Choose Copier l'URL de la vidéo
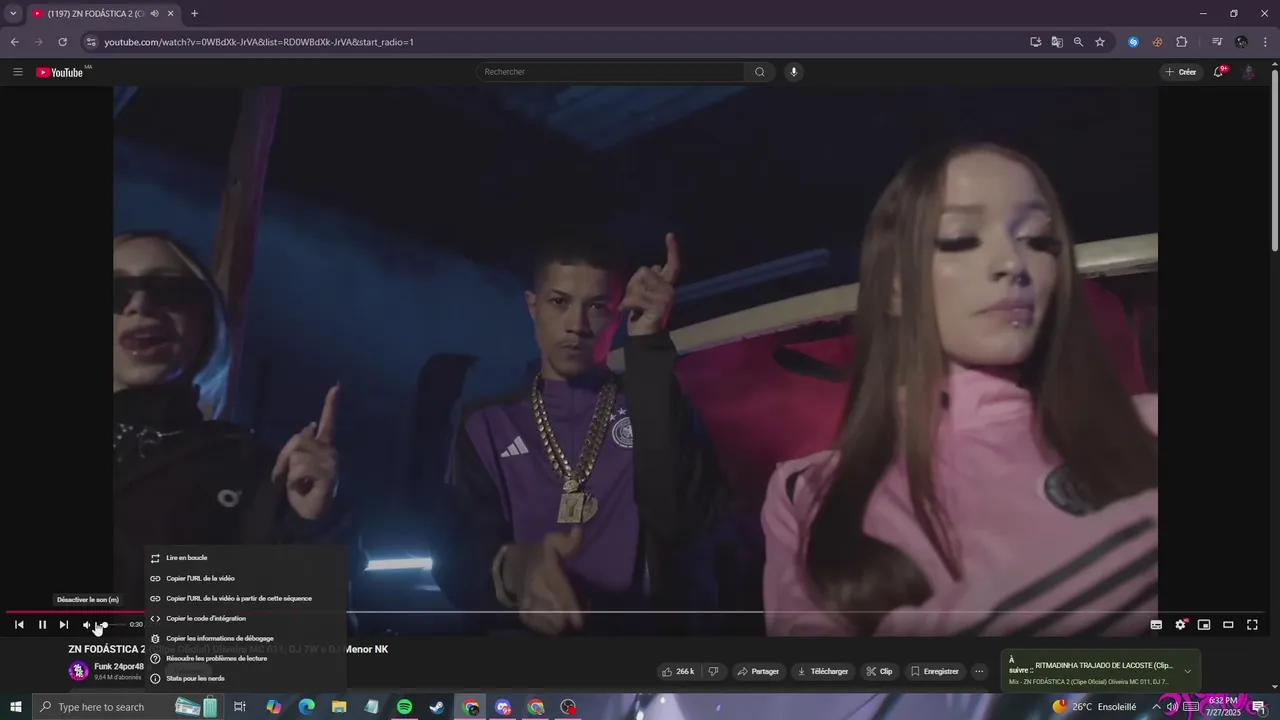This screenshot has width=1280, height=720. tap(245, 578)
